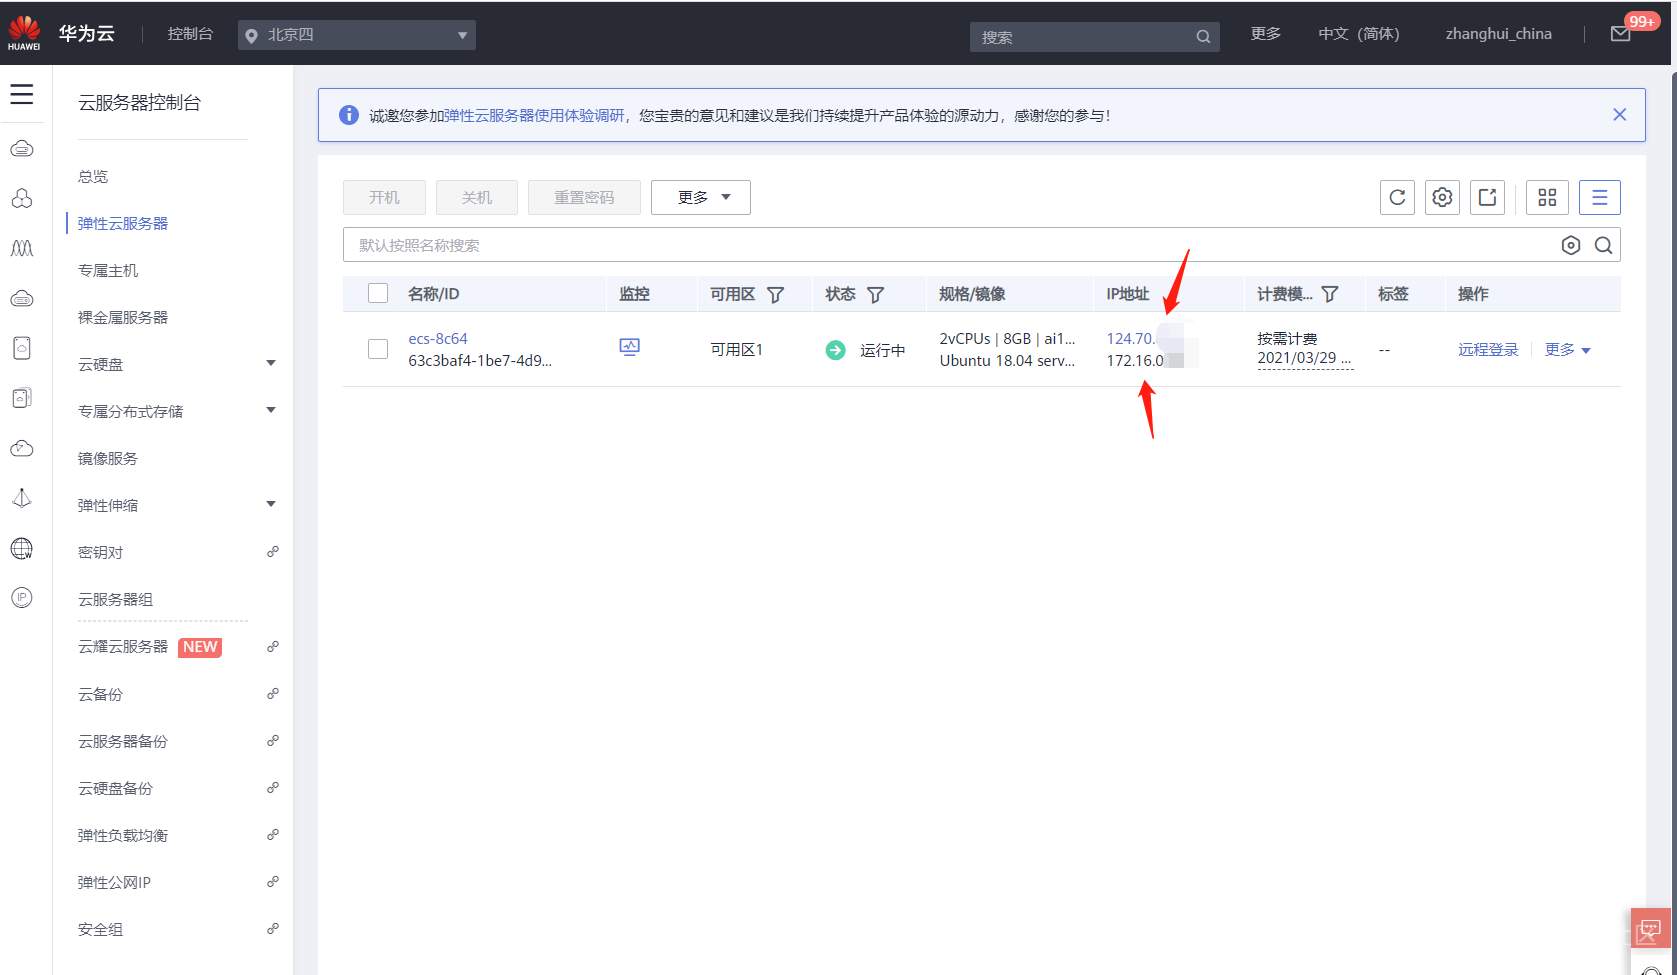Refresh the server list
Viewport: 1677px width, 975px height.
1397,197
